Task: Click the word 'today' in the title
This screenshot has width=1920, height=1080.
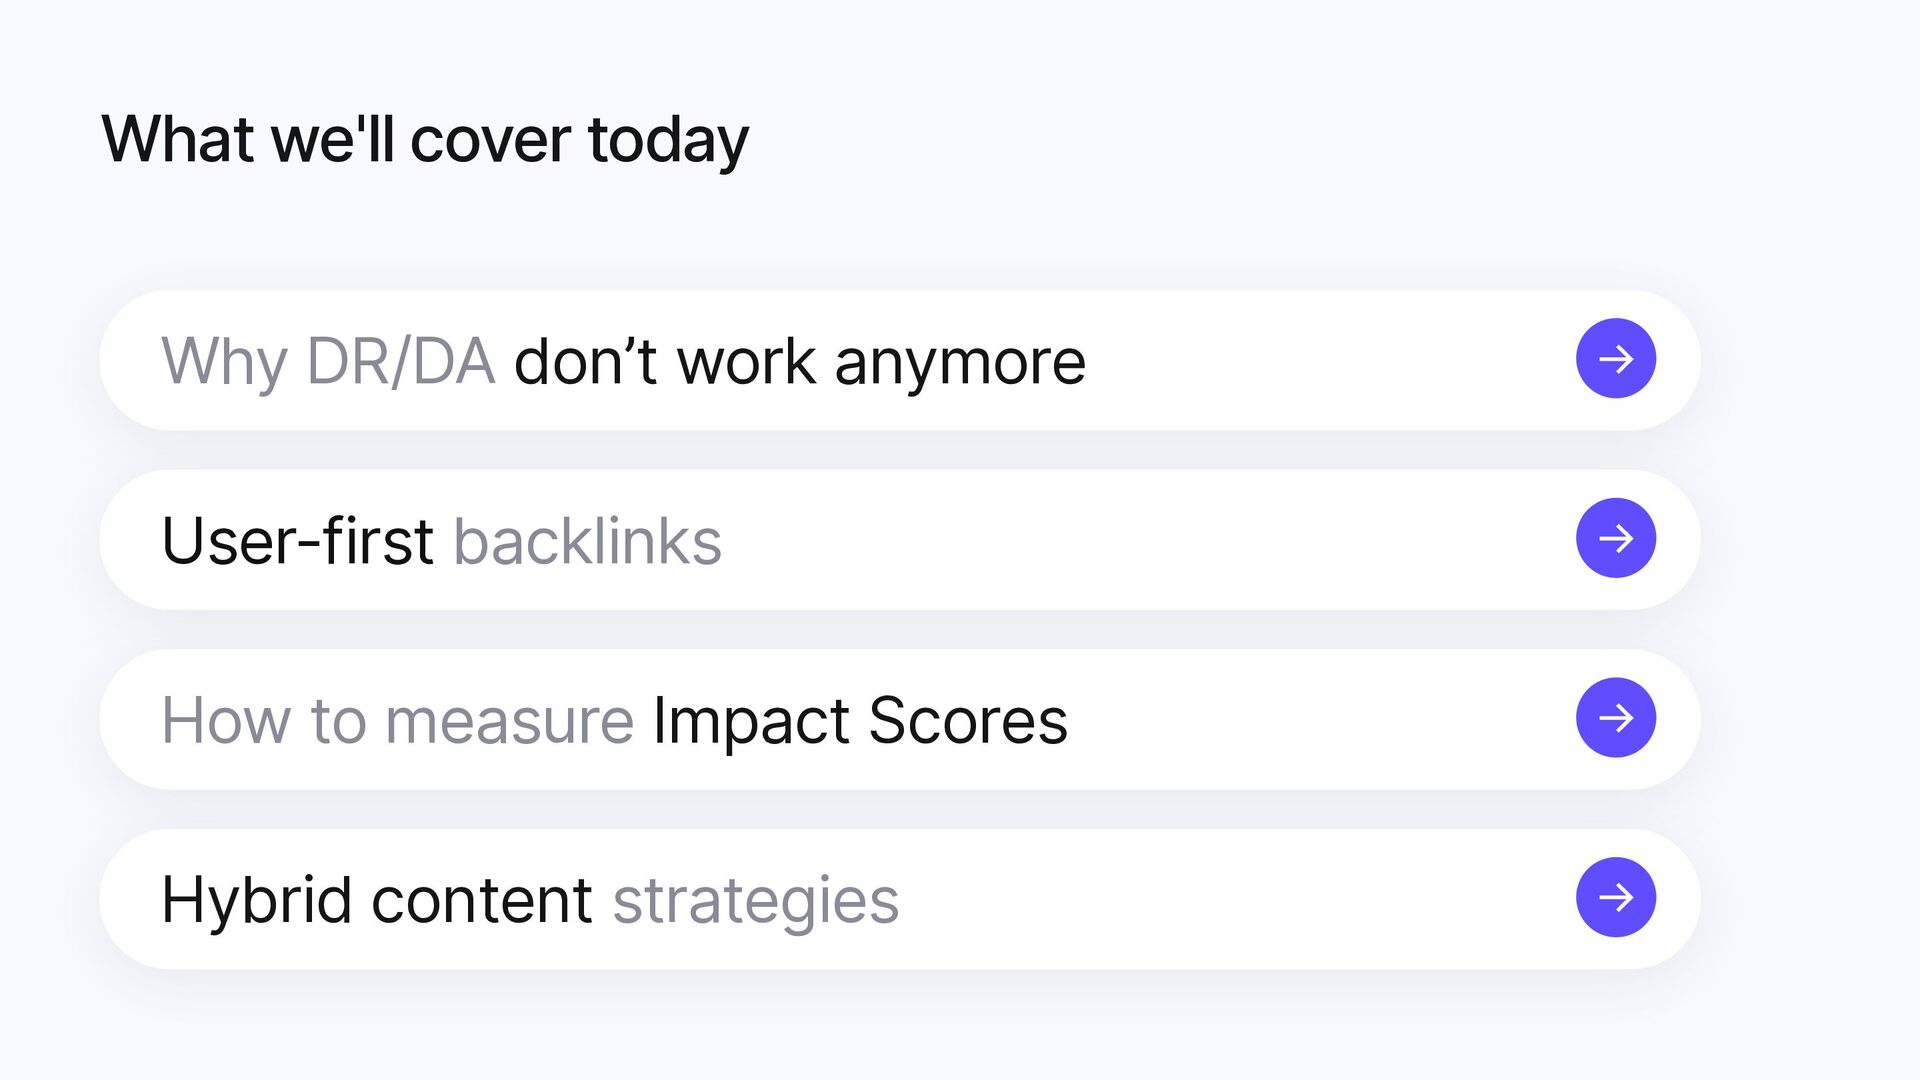Action: [668, 139]
